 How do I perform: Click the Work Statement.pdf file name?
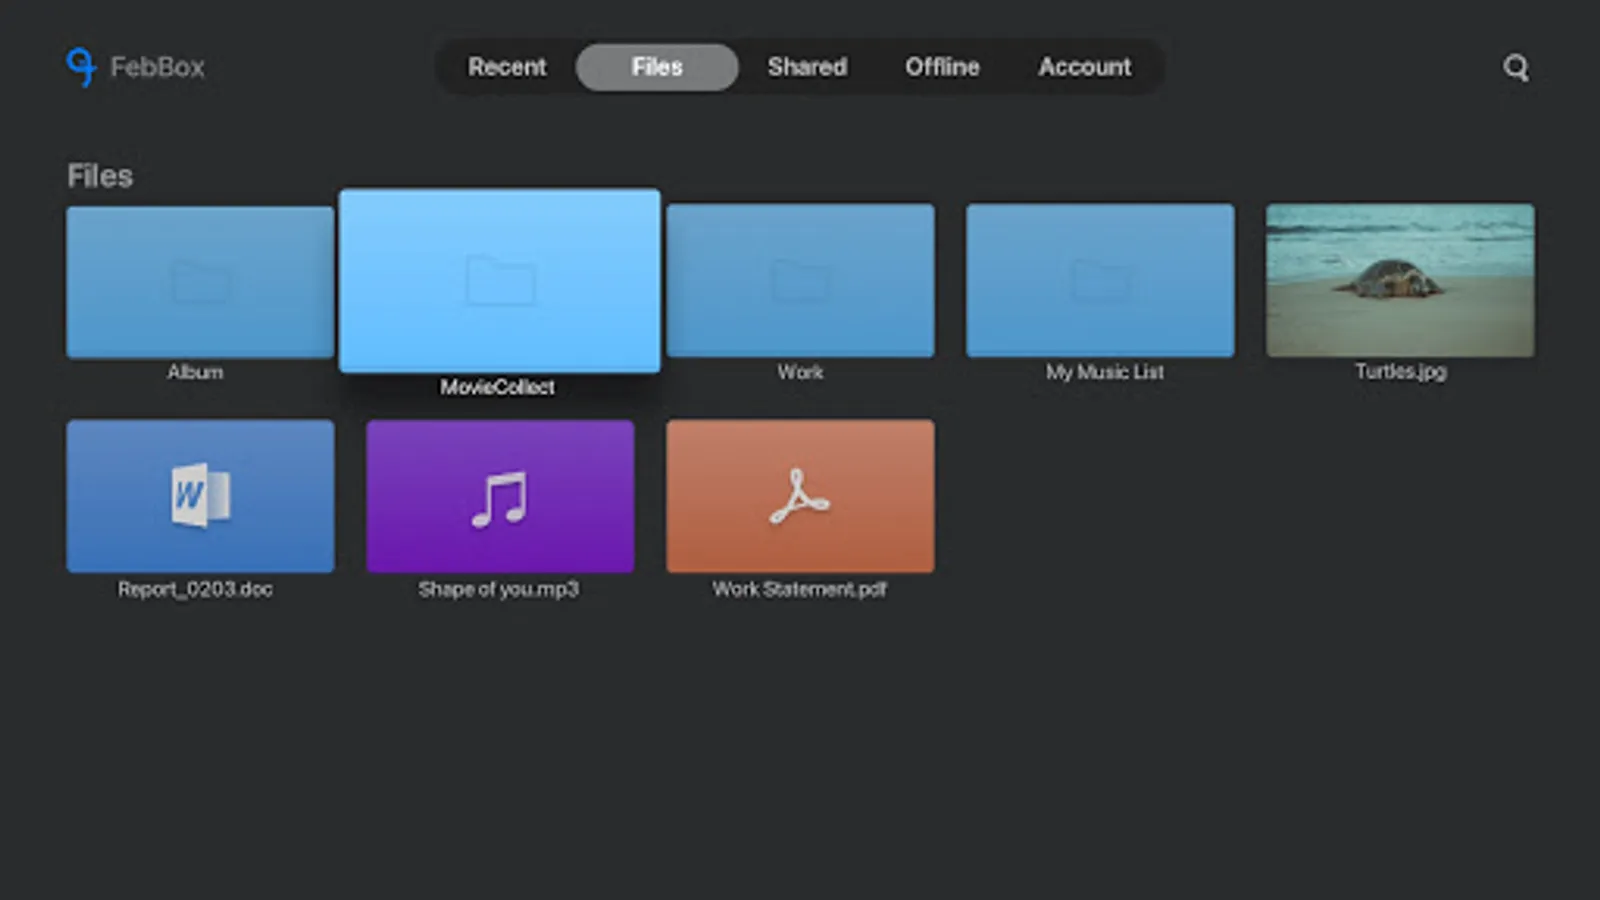click(799, 589)
